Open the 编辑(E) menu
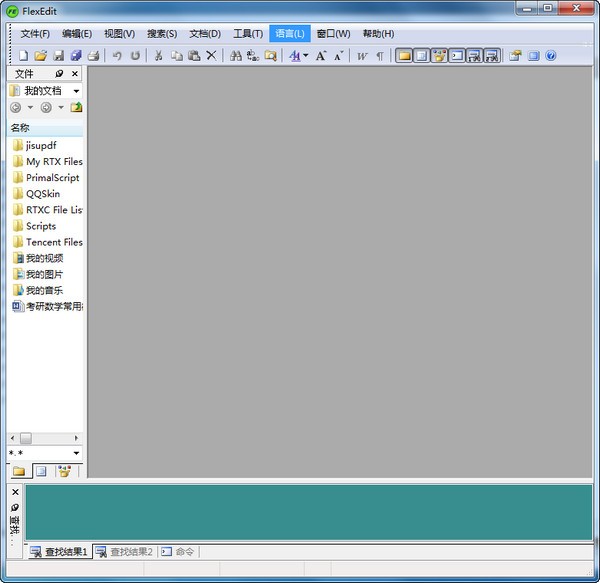The image size is (600, 583). (77, 34)
